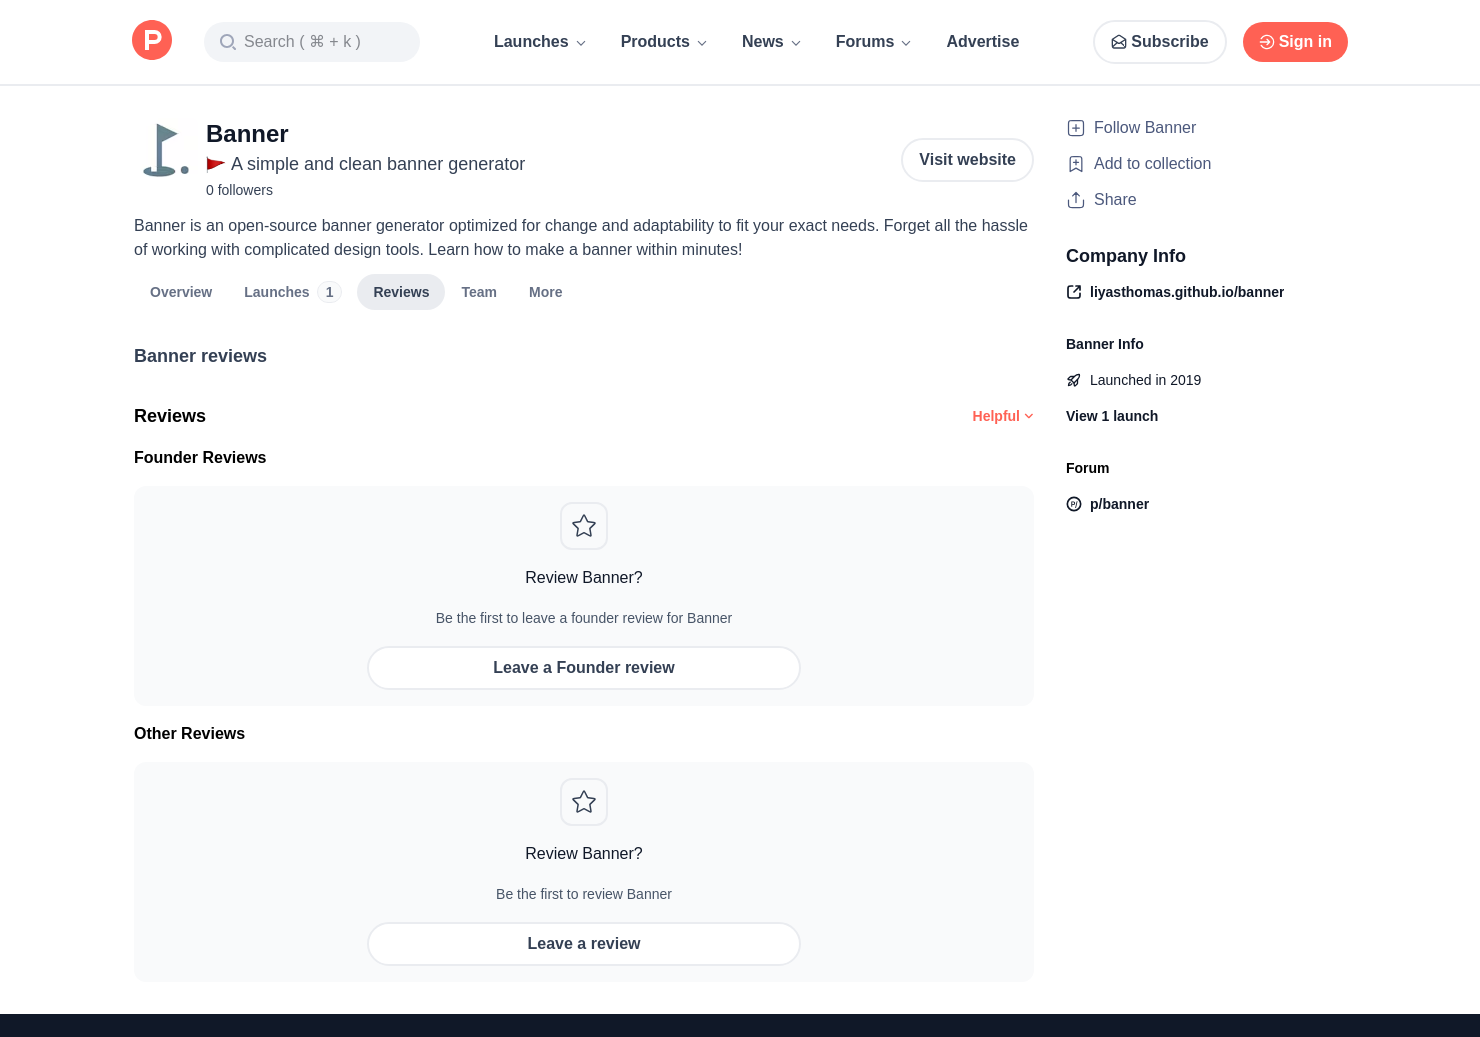This screenshot has width=1480, height=1037.
Task: Open the View 1 launch link
Action: 1112,416
